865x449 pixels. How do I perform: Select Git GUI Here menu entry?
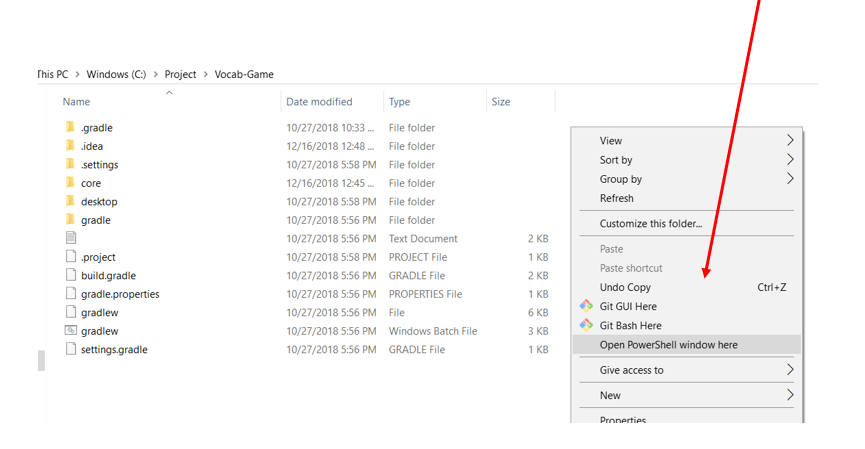coord(686,306)
